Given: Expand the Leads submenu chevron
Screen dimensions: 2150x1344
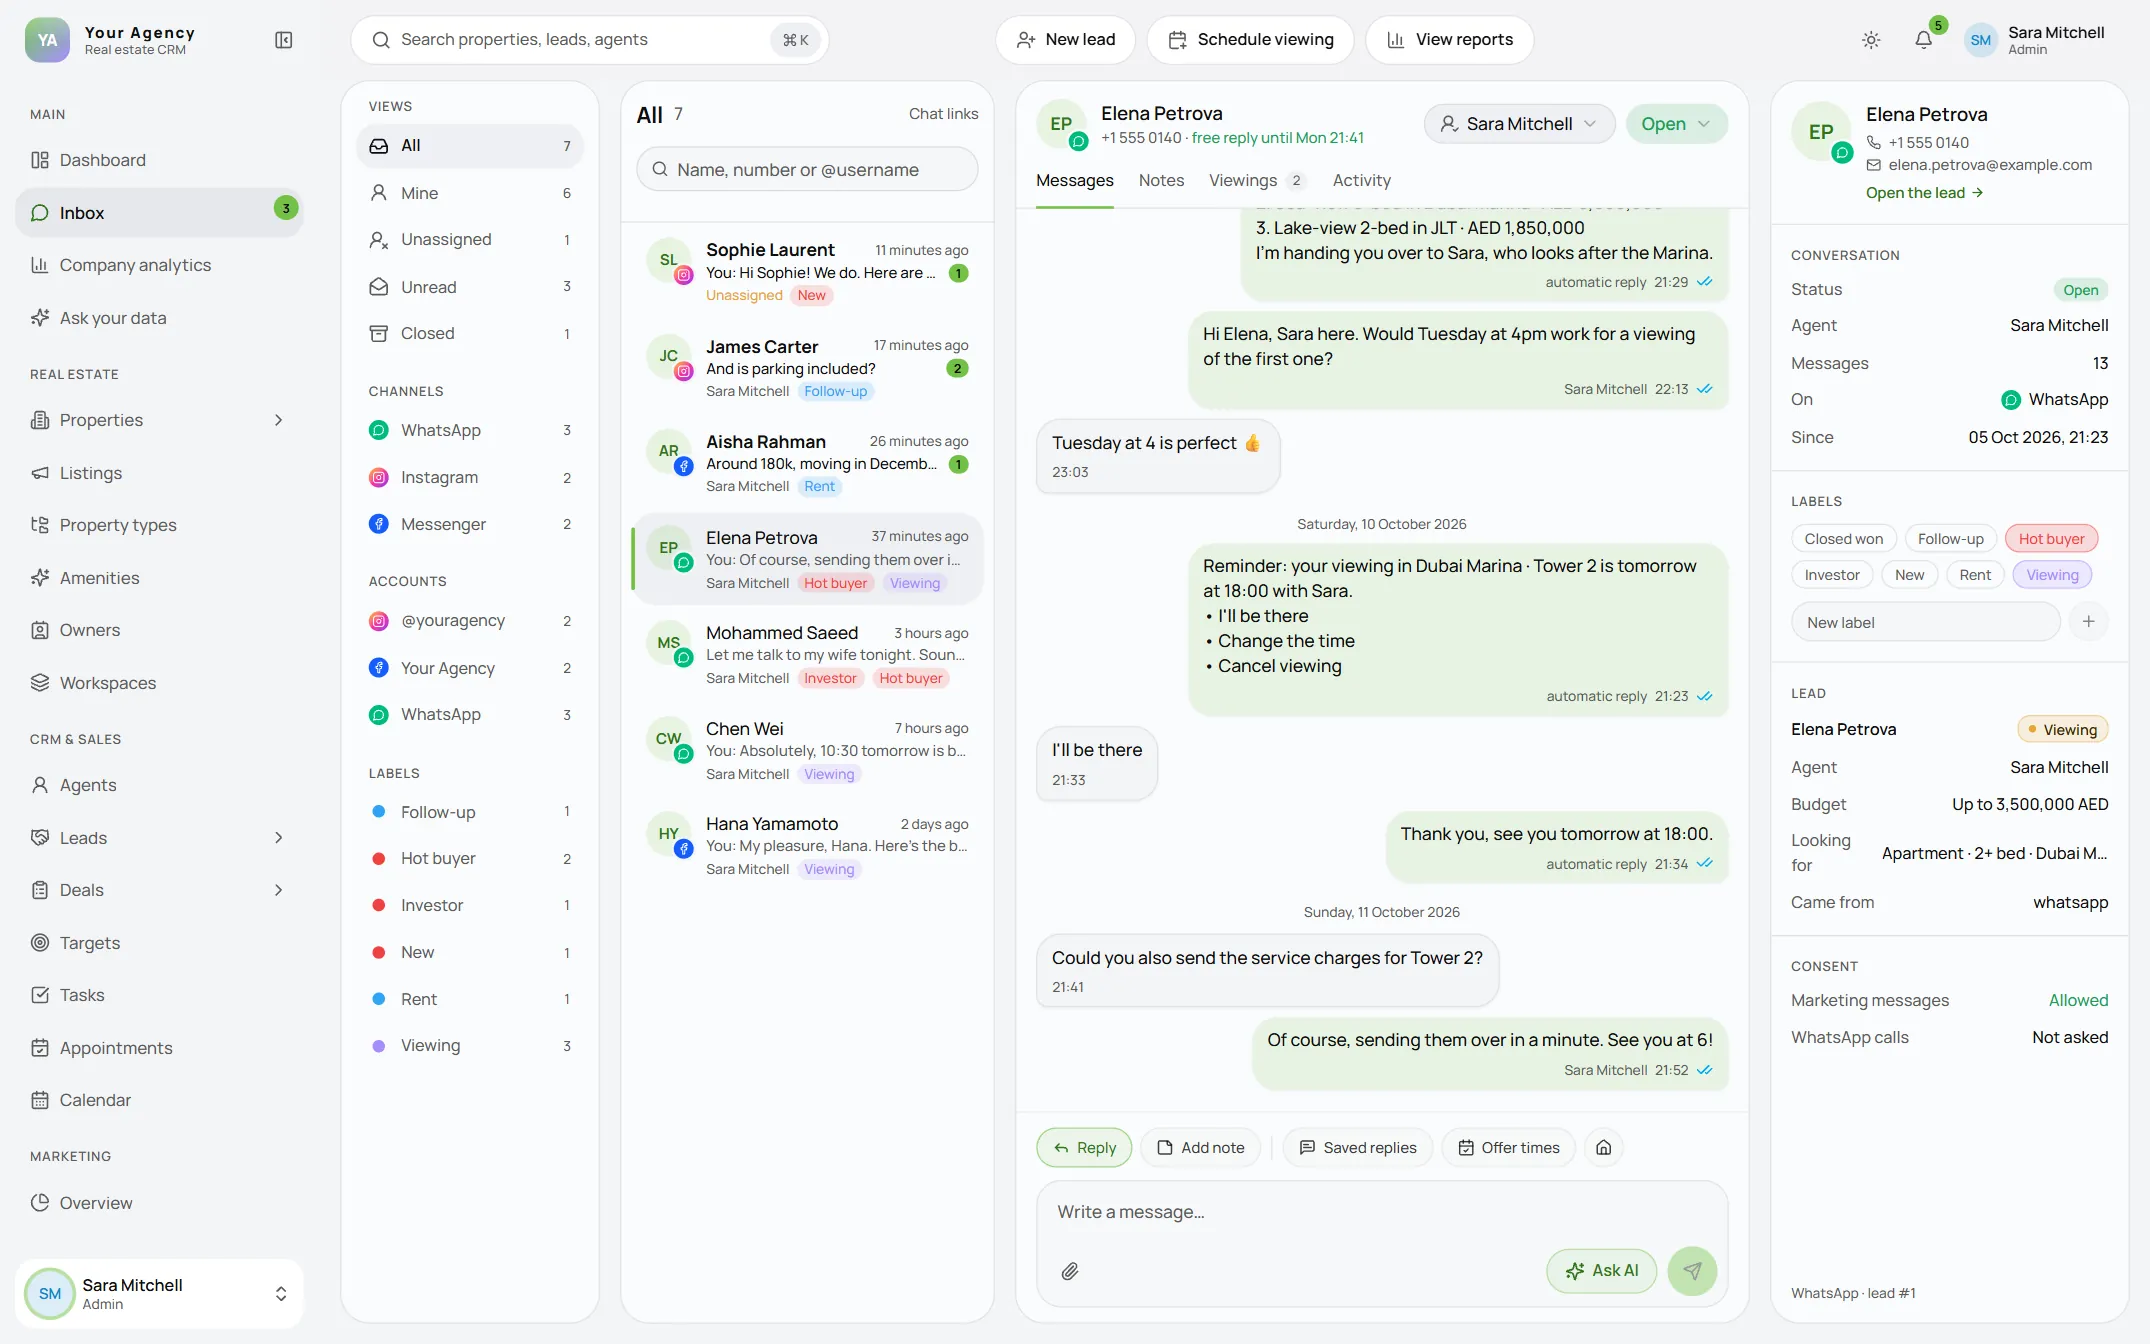Looking at the screenshot, I should [279, 838].
